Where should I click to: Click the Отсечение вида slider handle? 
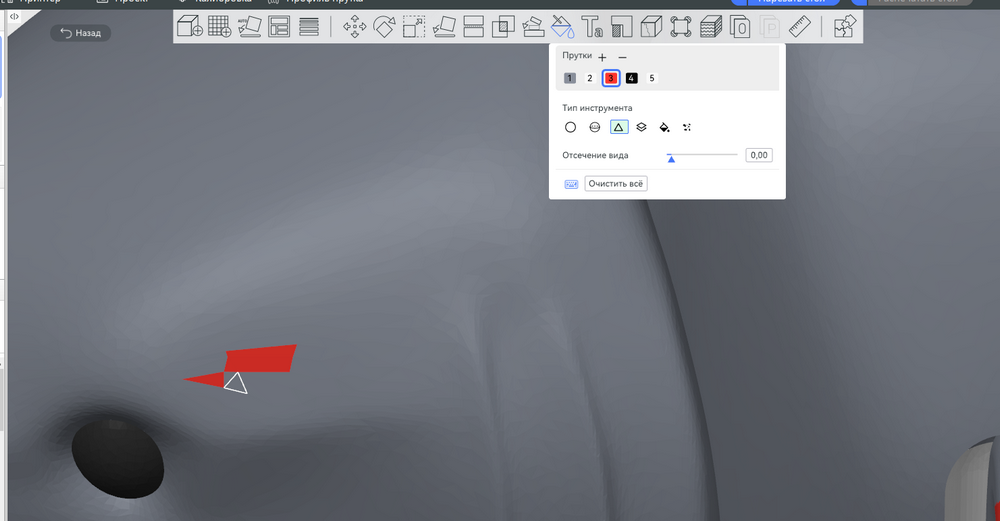671,158
